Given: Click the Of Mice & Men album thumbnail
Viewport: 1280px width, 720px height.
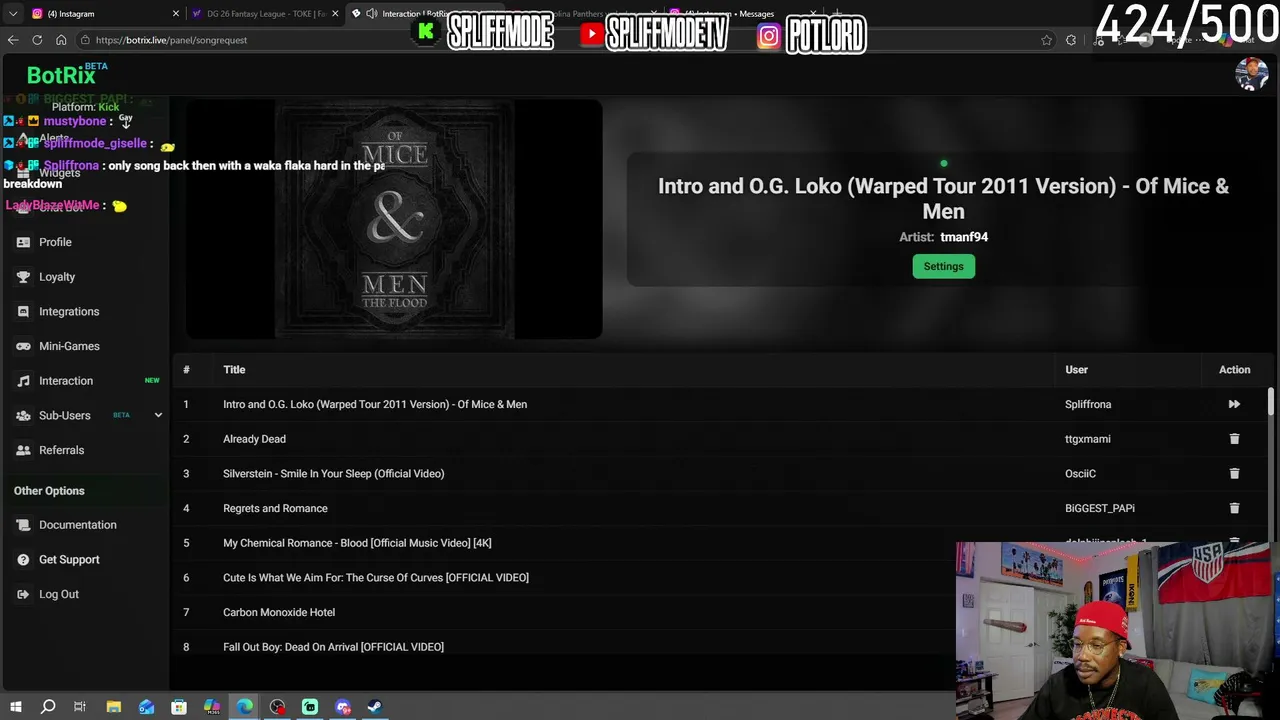Looking at the screenshot, I should pyautogui.click(x=394, y=220).
